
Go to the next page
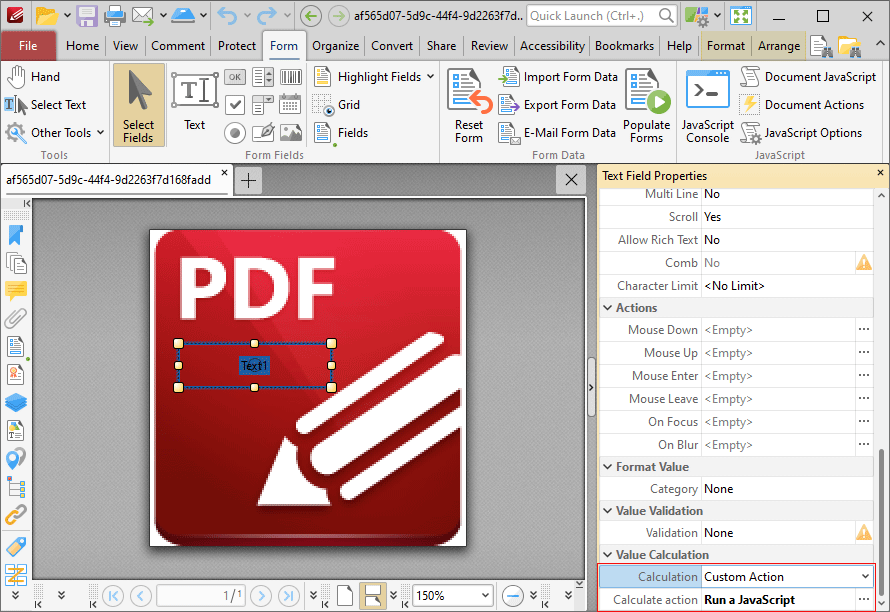click(x=261, y=596)
